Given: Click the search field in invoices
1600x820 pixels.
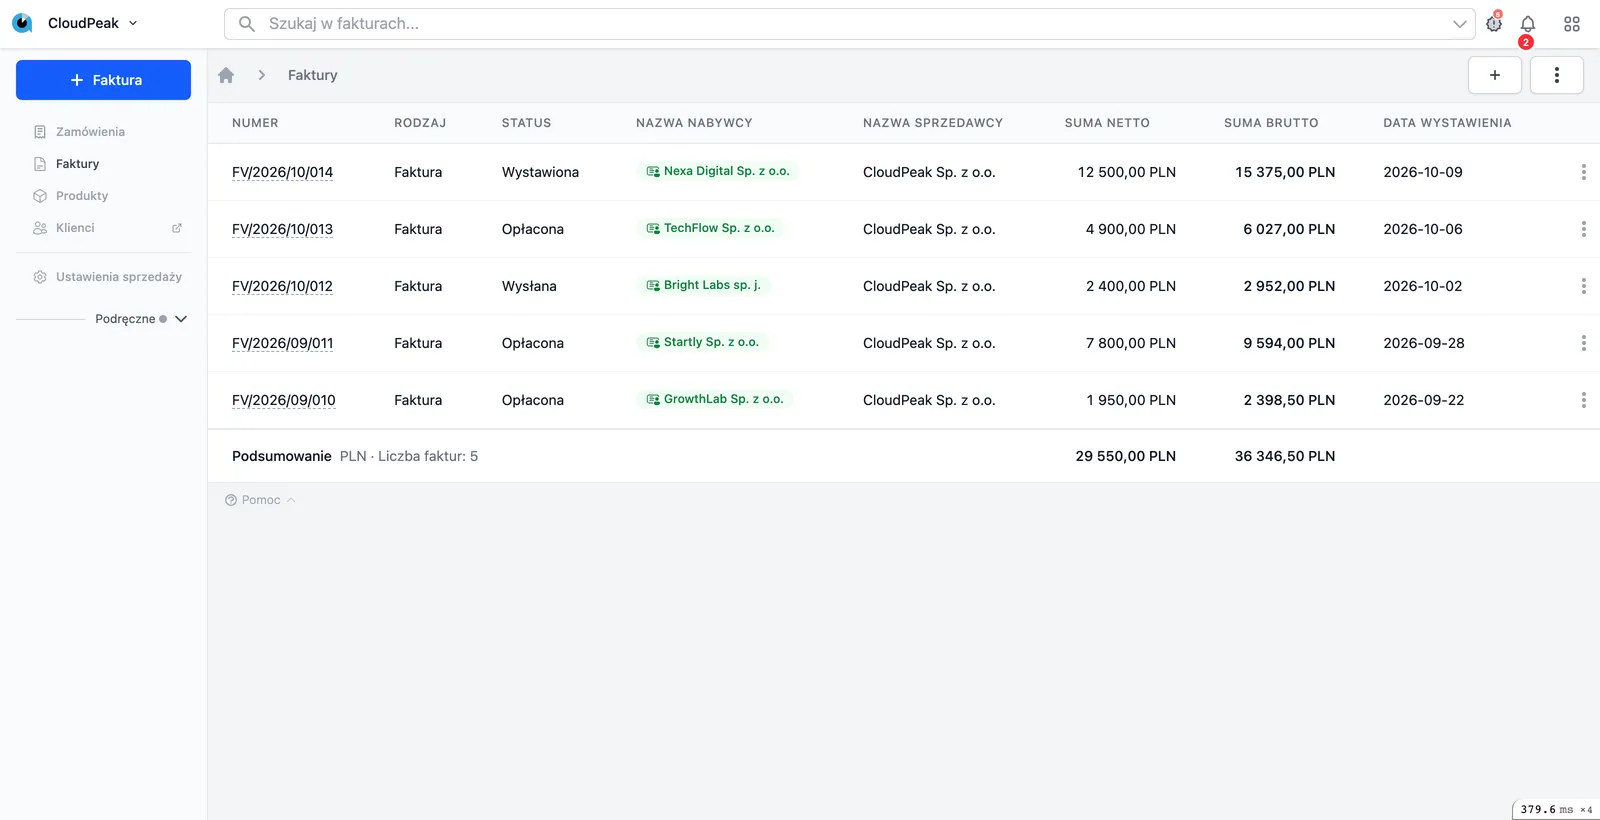Looking at the screenshot, I should tap(850, 24).
